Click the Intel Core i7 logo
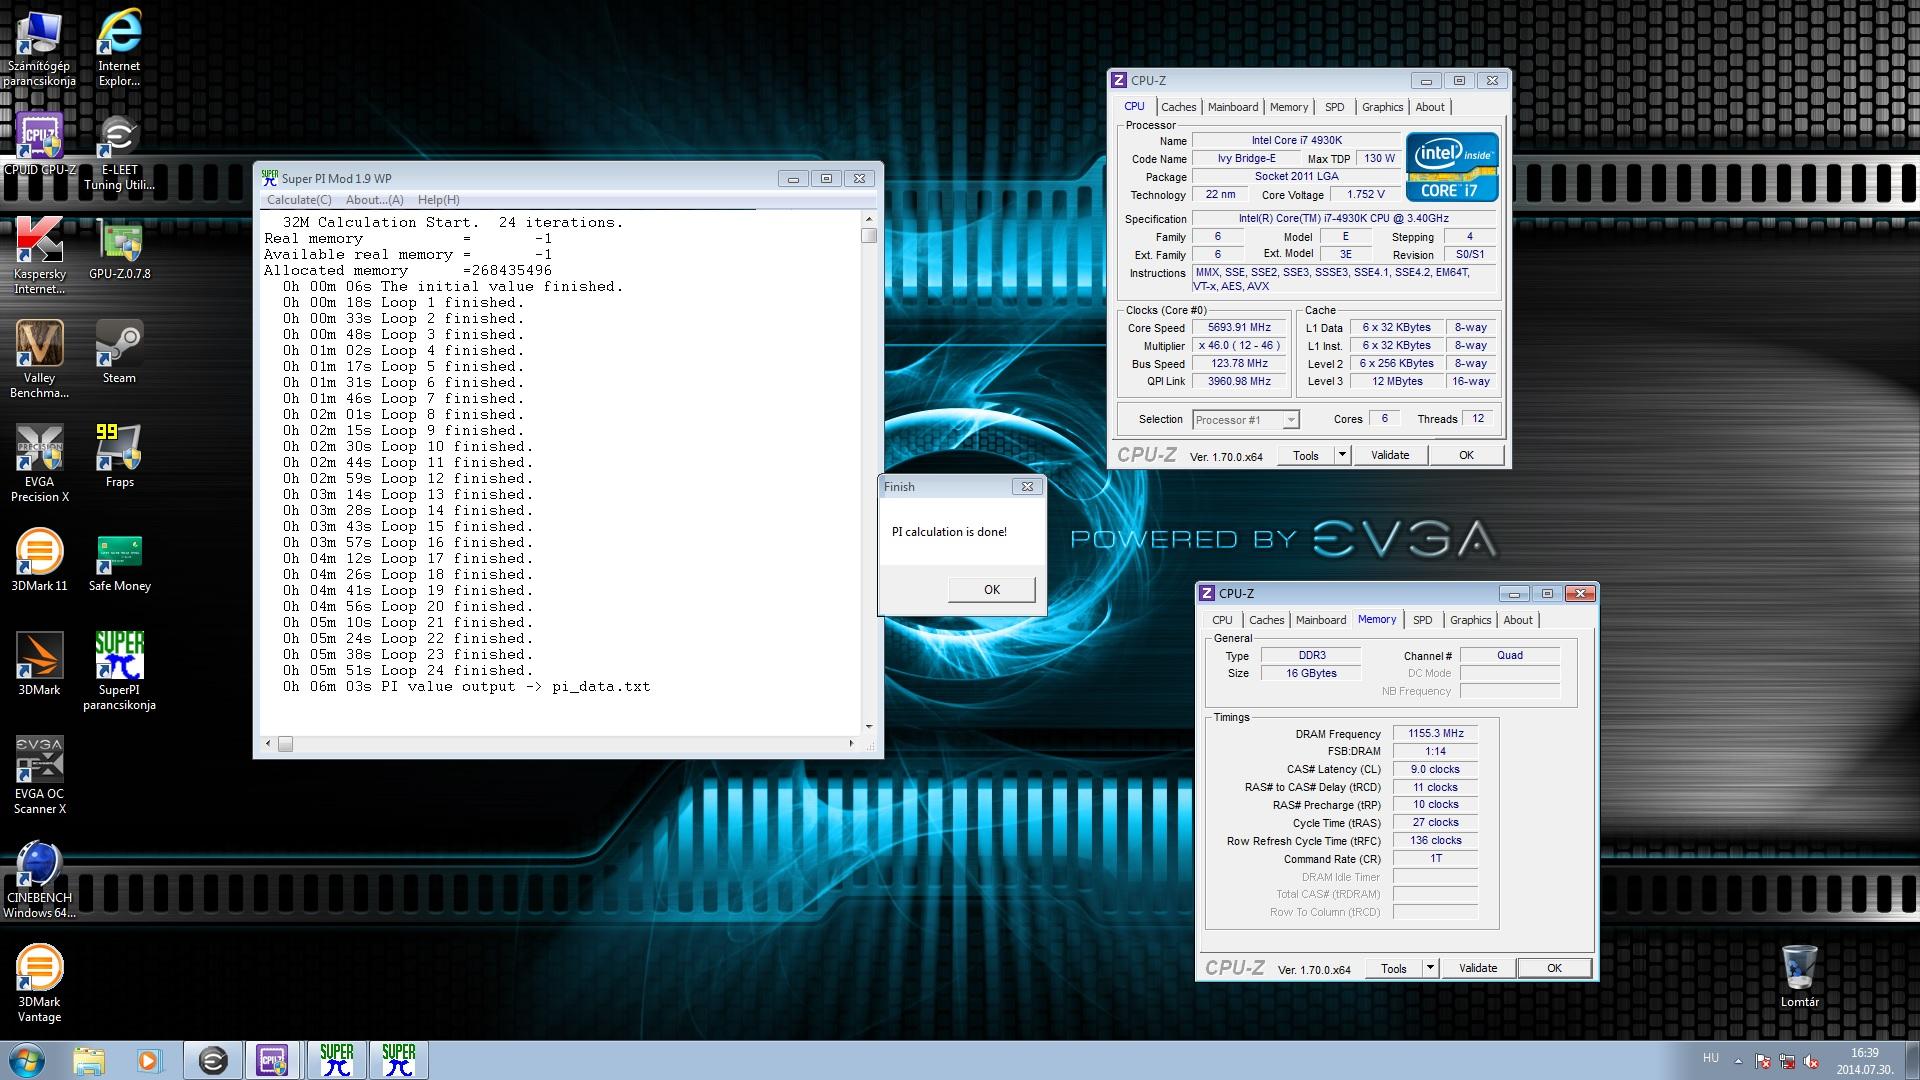The height and width of the screenshot is (1080, 1920). [x=1452, y=167]
